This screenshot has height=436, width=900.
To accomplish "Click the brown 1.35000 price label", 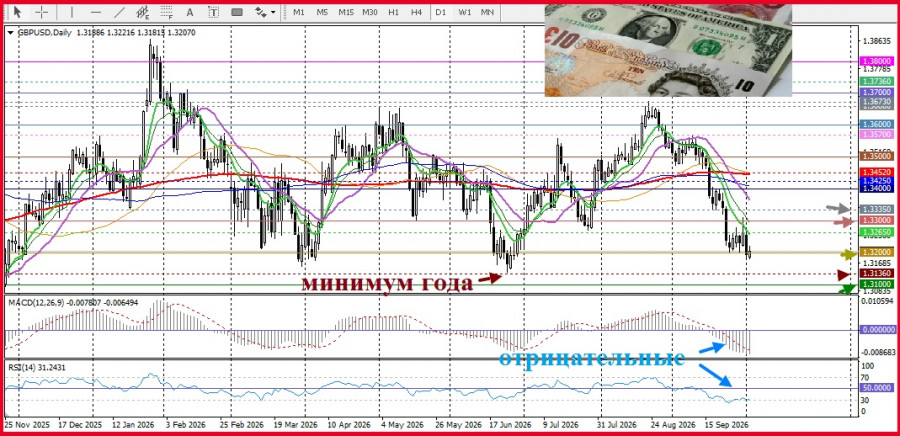I will point(877,155).
